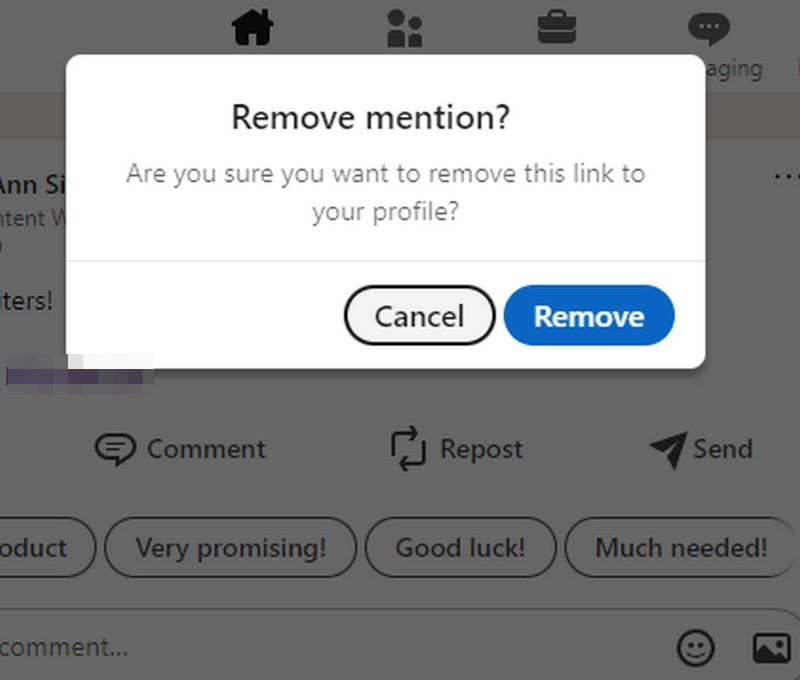Open the Messaging speech bubble icon
Image resolution: width=800 pixels, height=680 pixels.
tap(709, 28)
